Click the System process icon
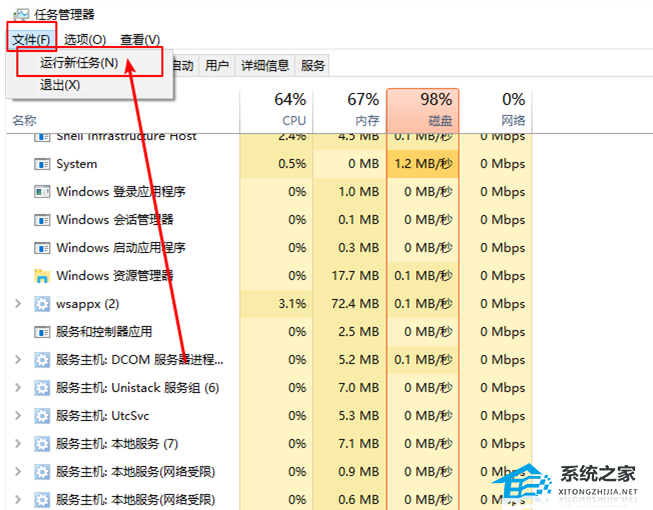The image size is (653, 510). pyautogui.click(x=42, y=164)
